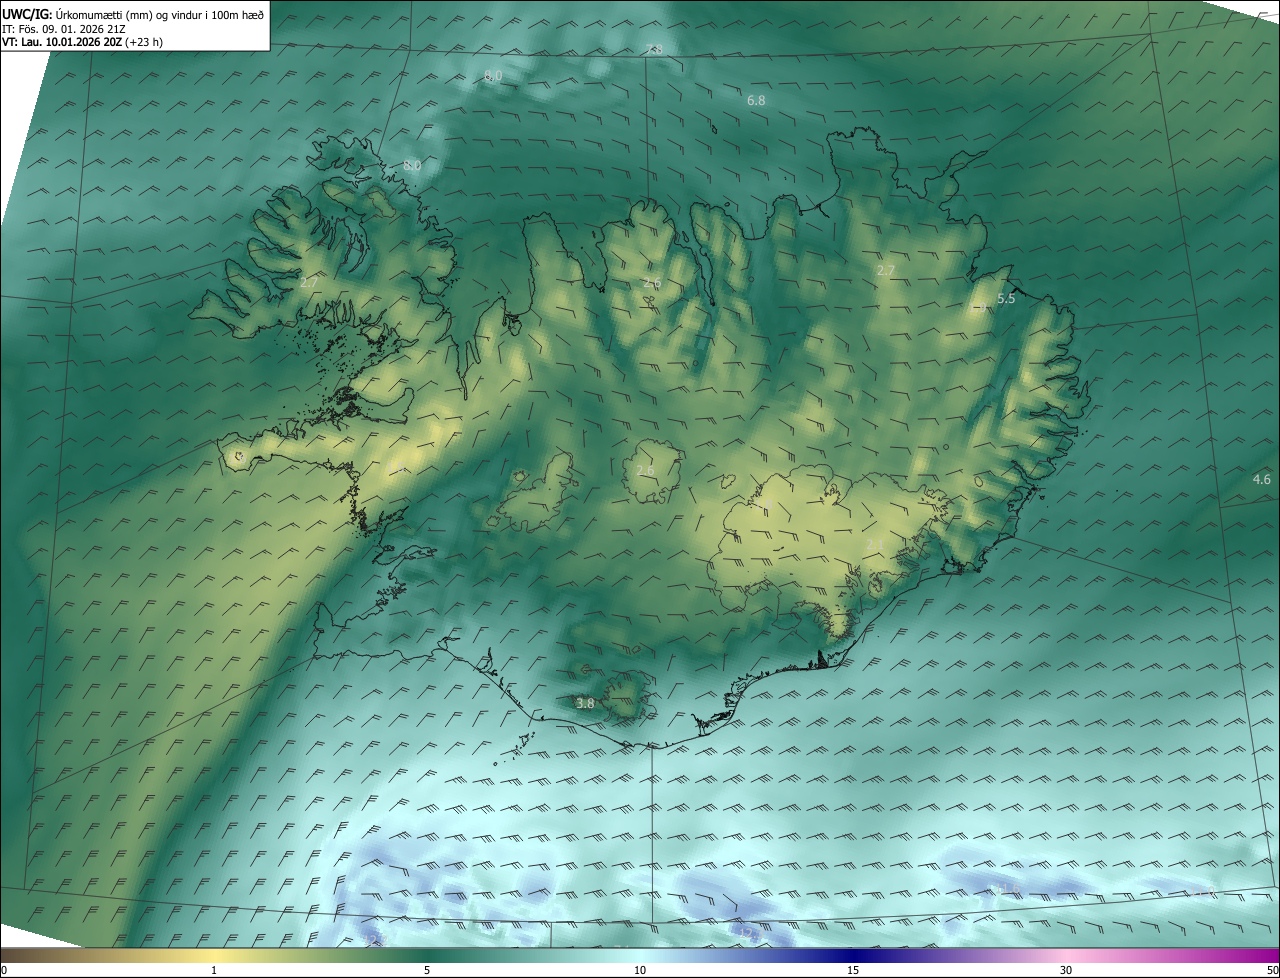Click the 5 tick on the color scale
Screen dimensions: 1280x978
coord(427,970)
